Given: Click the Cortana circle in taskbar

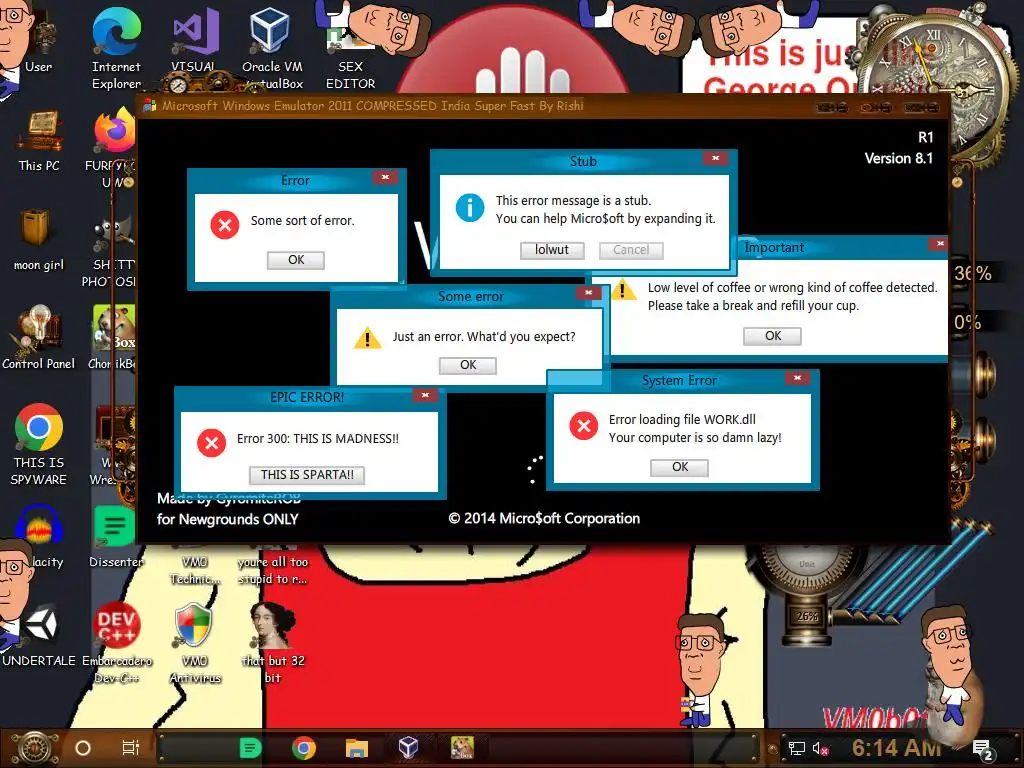Looking at the screenshot, I should (83, 748).
